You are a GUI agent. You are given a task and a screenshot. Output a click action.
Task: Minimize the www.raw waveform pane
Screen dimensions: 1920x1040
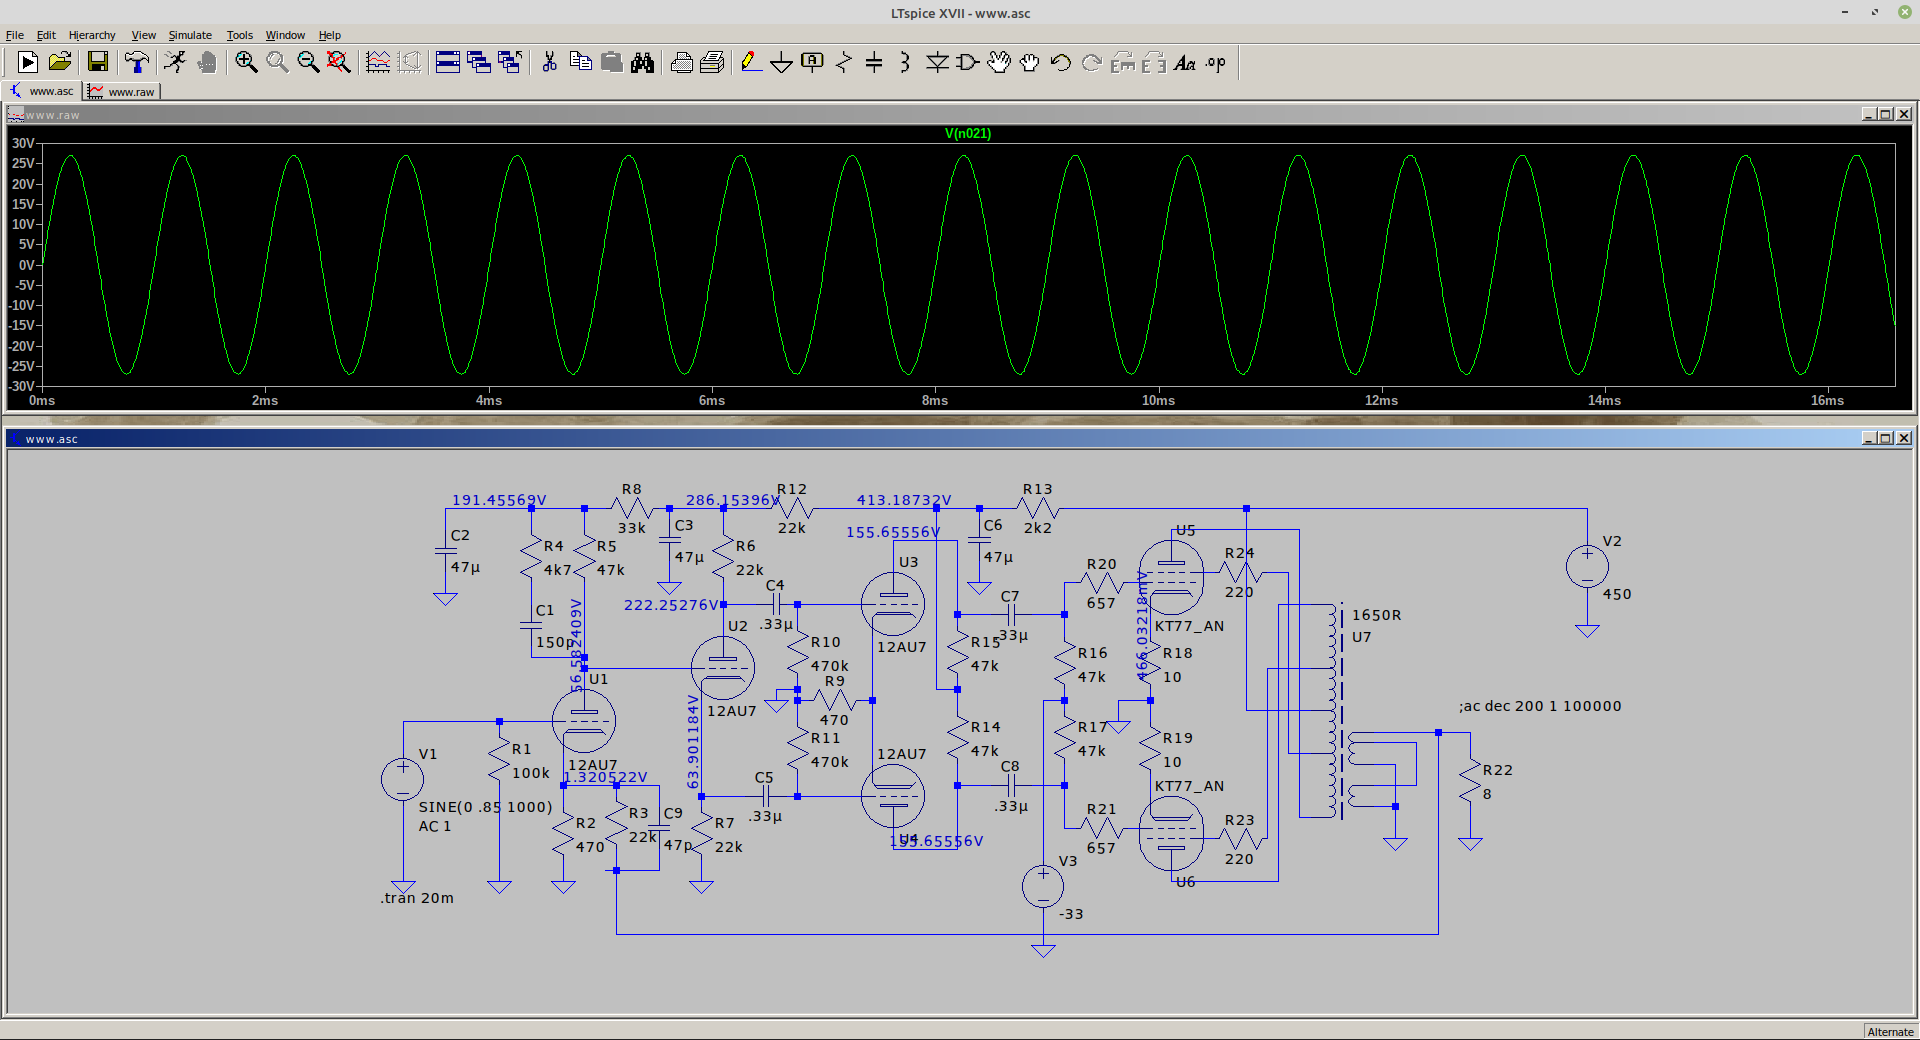point(1867,114)
